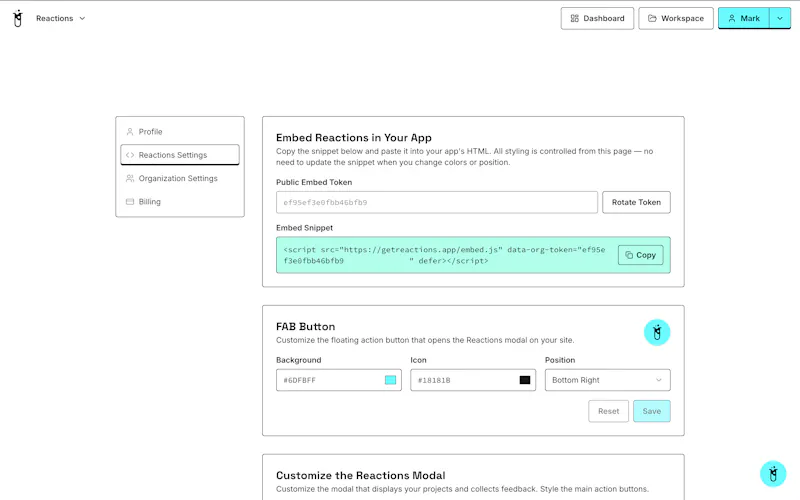The image size is (800, 500).
Task: Select Profile in settings sidebar
Action: click(x=180, y=132)
